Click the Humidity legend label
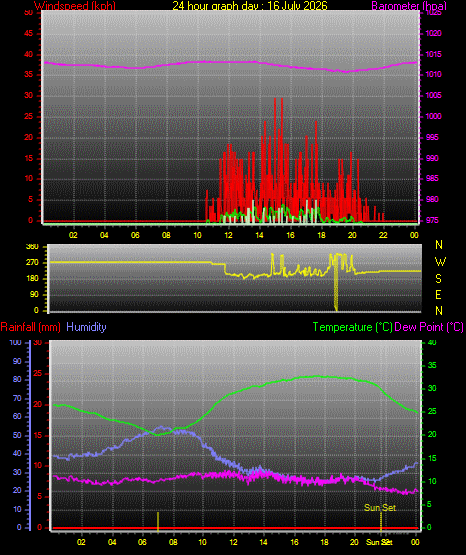Image resolution: width=466 pixels, height=555 pixels. tap(86, 326)
